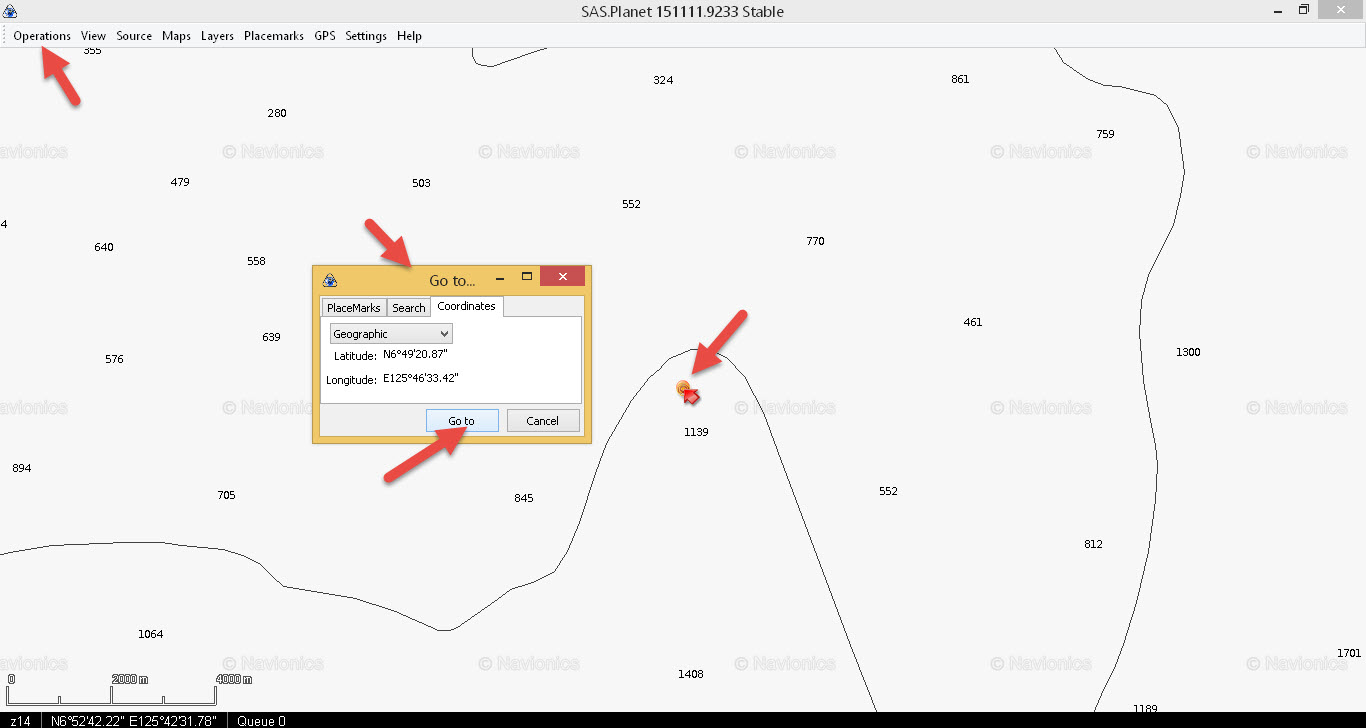Open the GPS menu
This screenshot has width=1366, height=728.
tap(325, 36)
